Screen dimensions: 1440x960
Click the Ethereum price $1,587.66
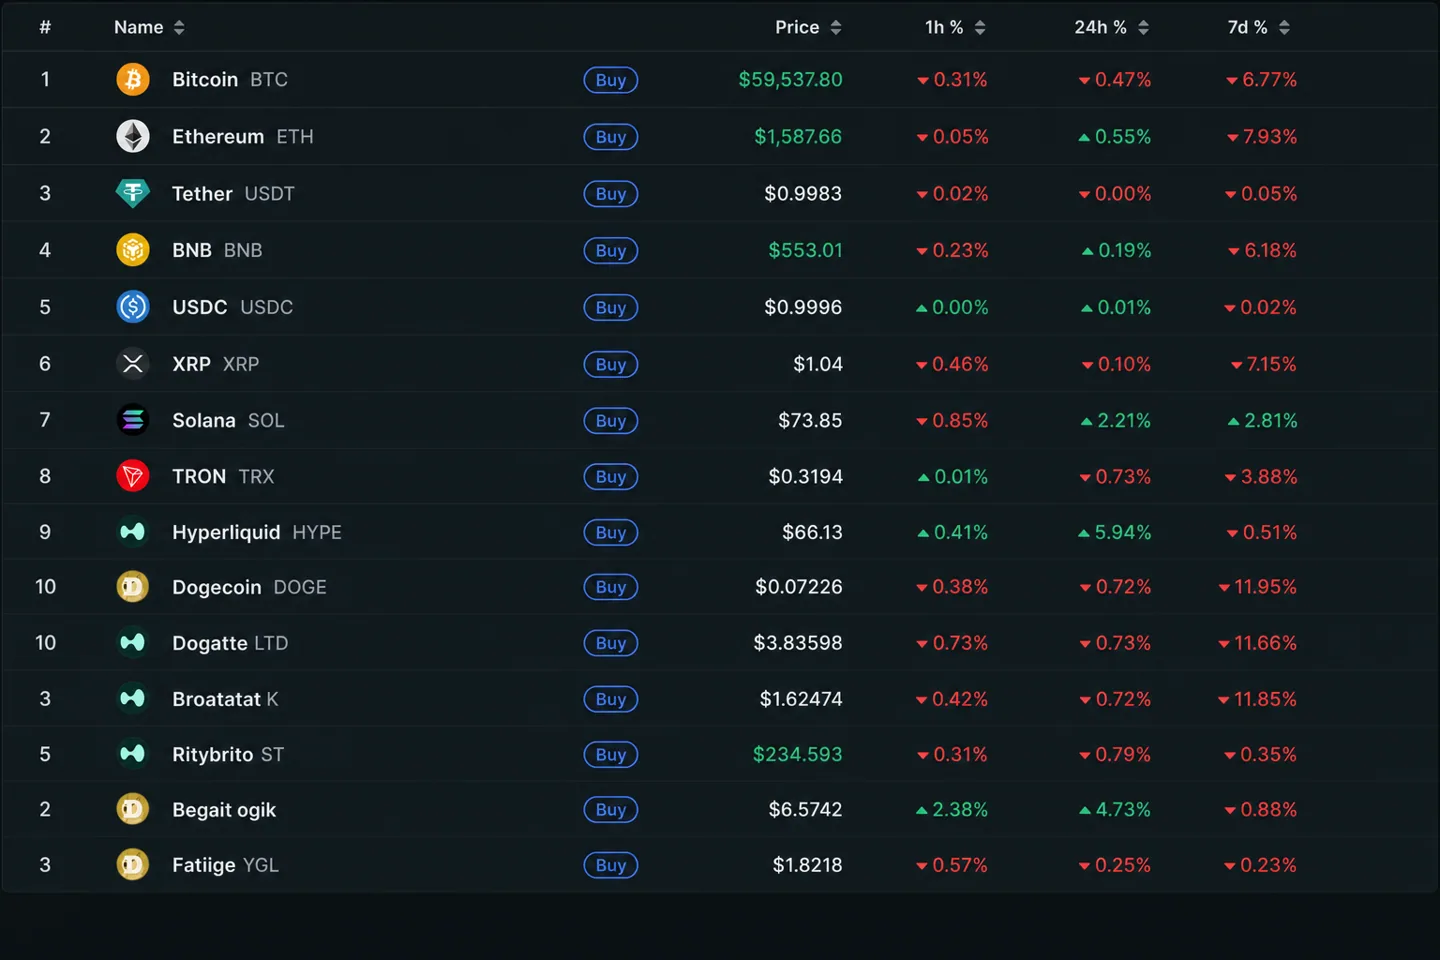[798, 136]
